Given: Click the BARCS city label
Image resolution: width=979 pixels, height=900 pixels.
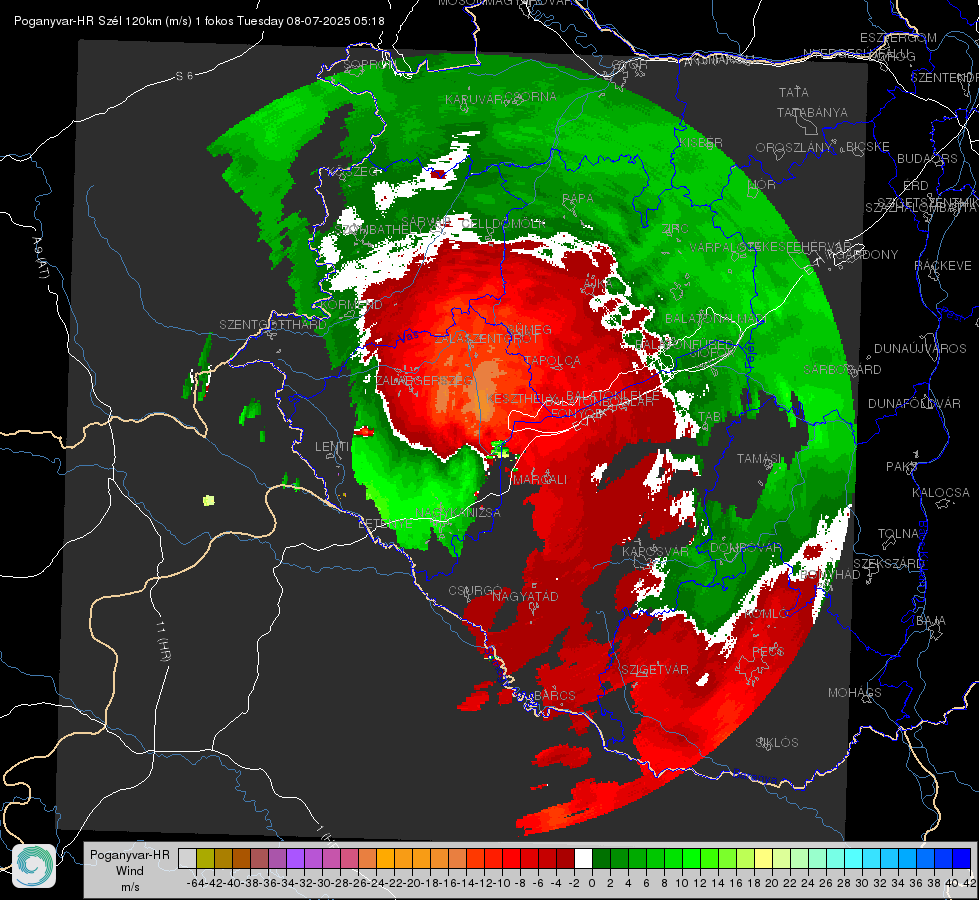Looking at the screenshot, I should click(x=555, y=695).
